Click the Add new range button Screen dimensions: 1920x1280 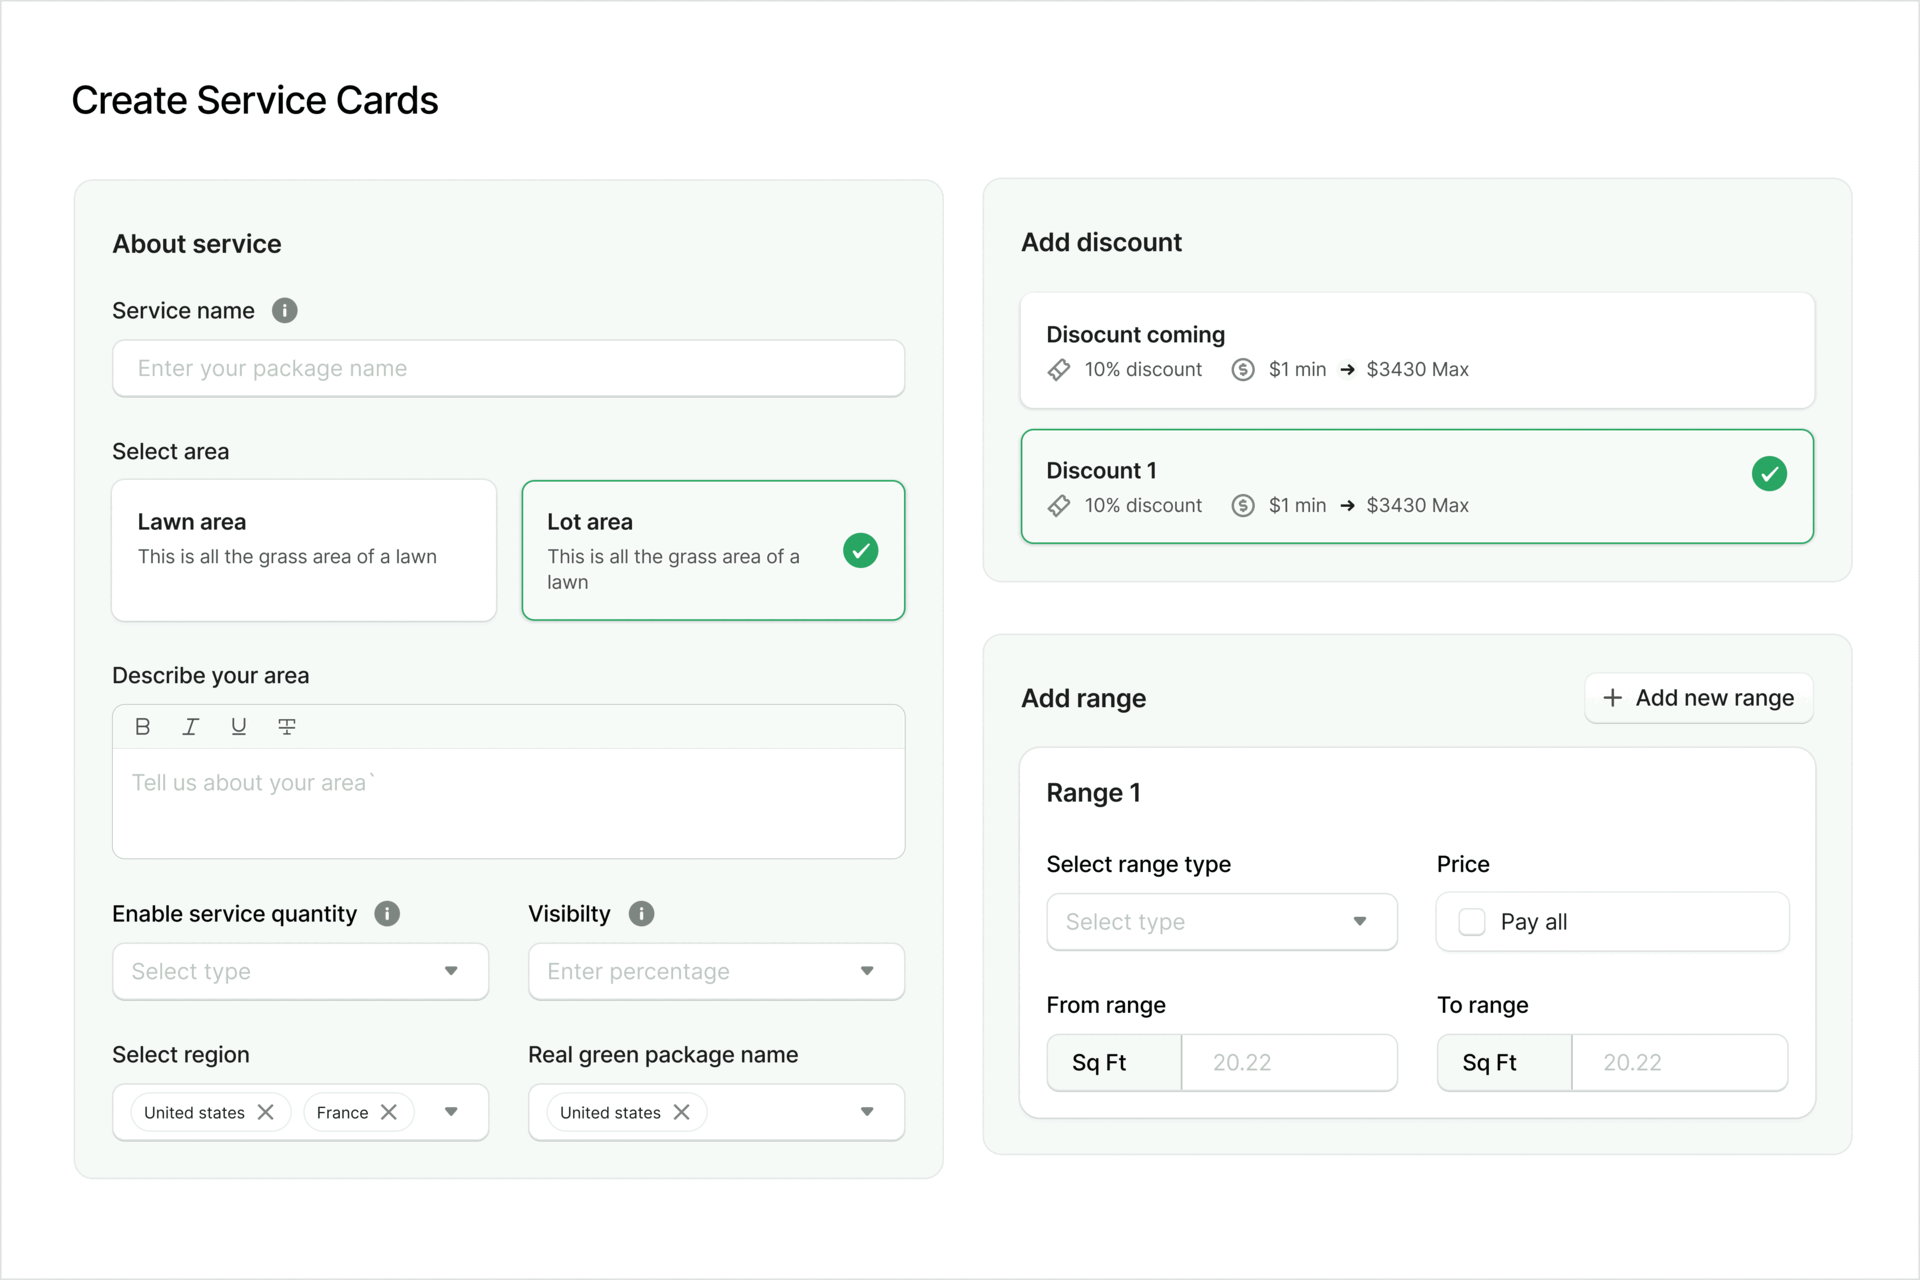pos(1699,698)
